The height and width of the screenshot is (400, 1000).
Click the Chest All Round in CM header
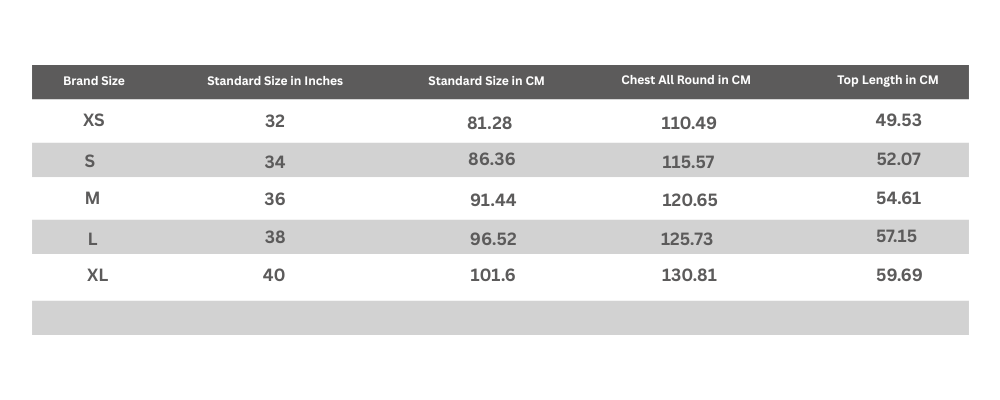coord(686,80)
